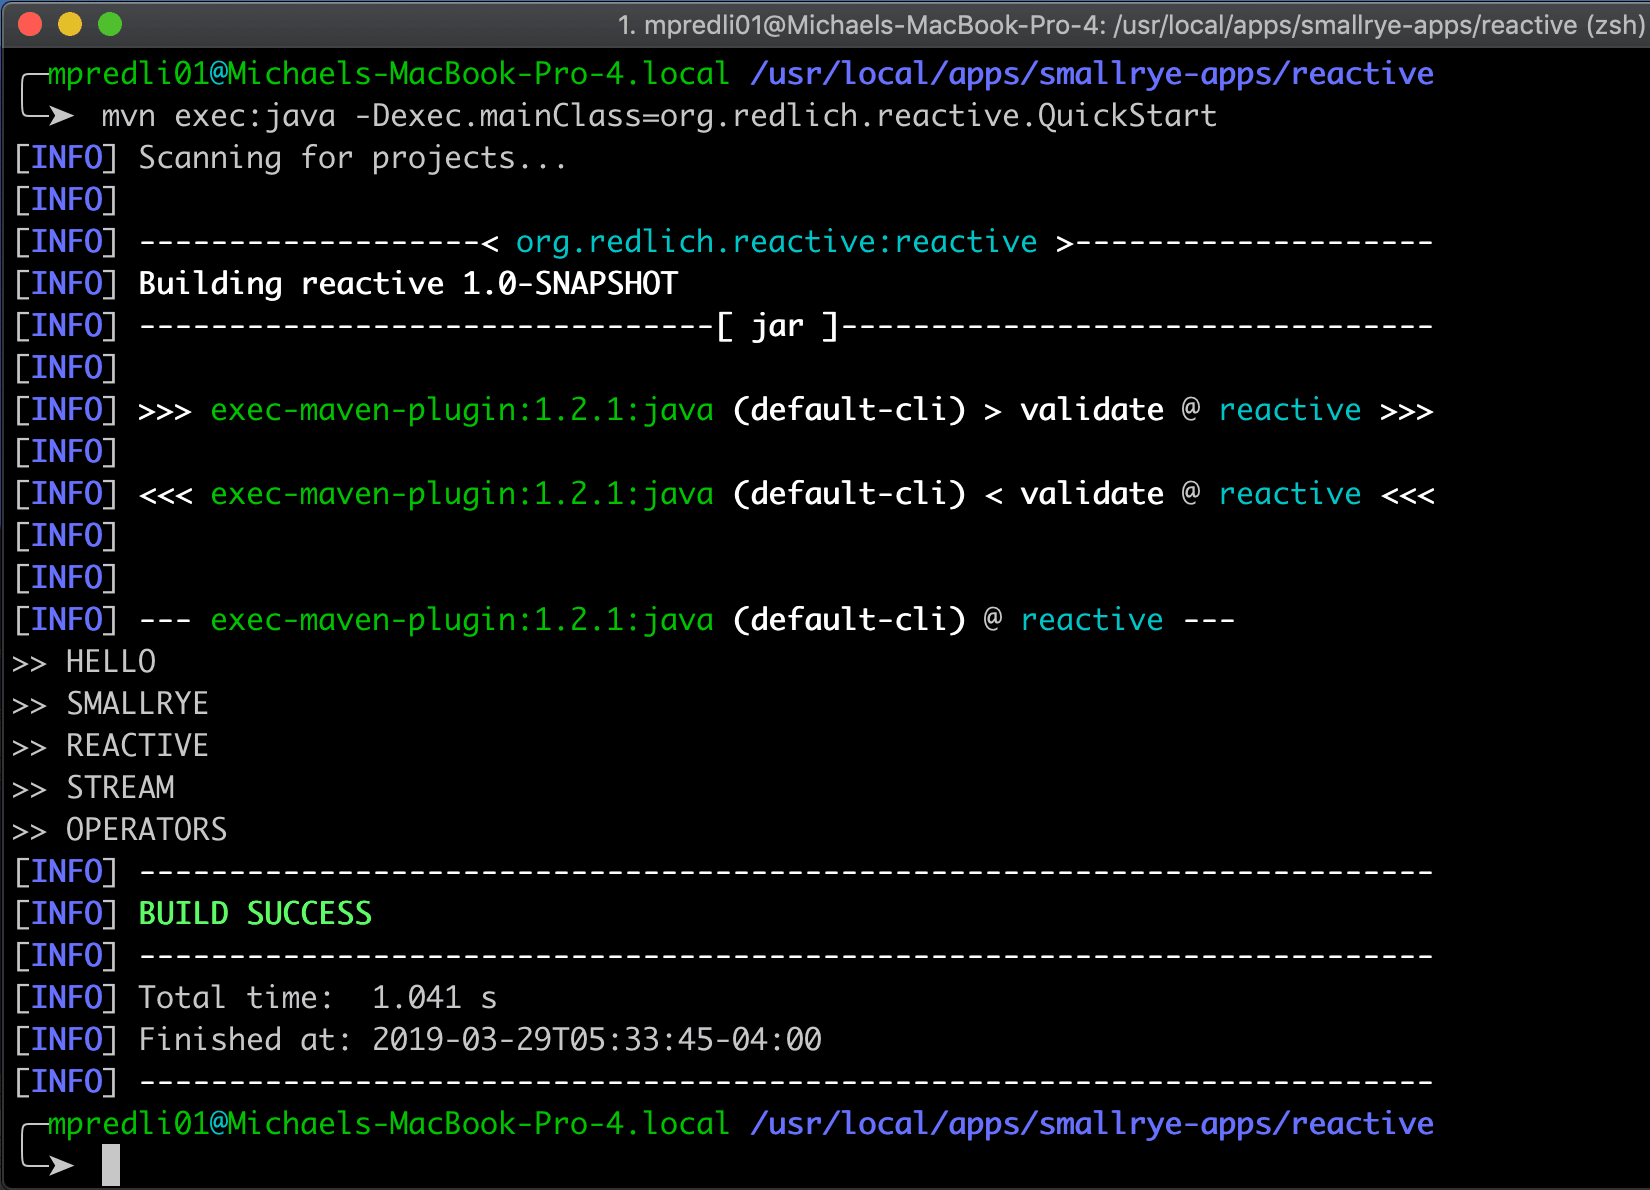
Task: Click the >> marker beside HELLO output
Action: [30, 661]
